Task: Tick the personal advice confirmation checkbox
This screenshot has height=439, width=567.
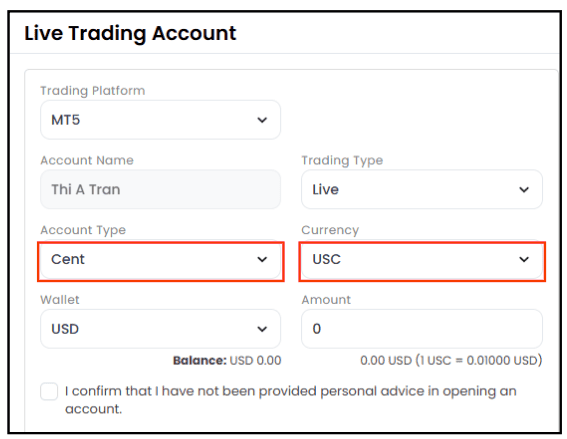Action: (49, 392)
